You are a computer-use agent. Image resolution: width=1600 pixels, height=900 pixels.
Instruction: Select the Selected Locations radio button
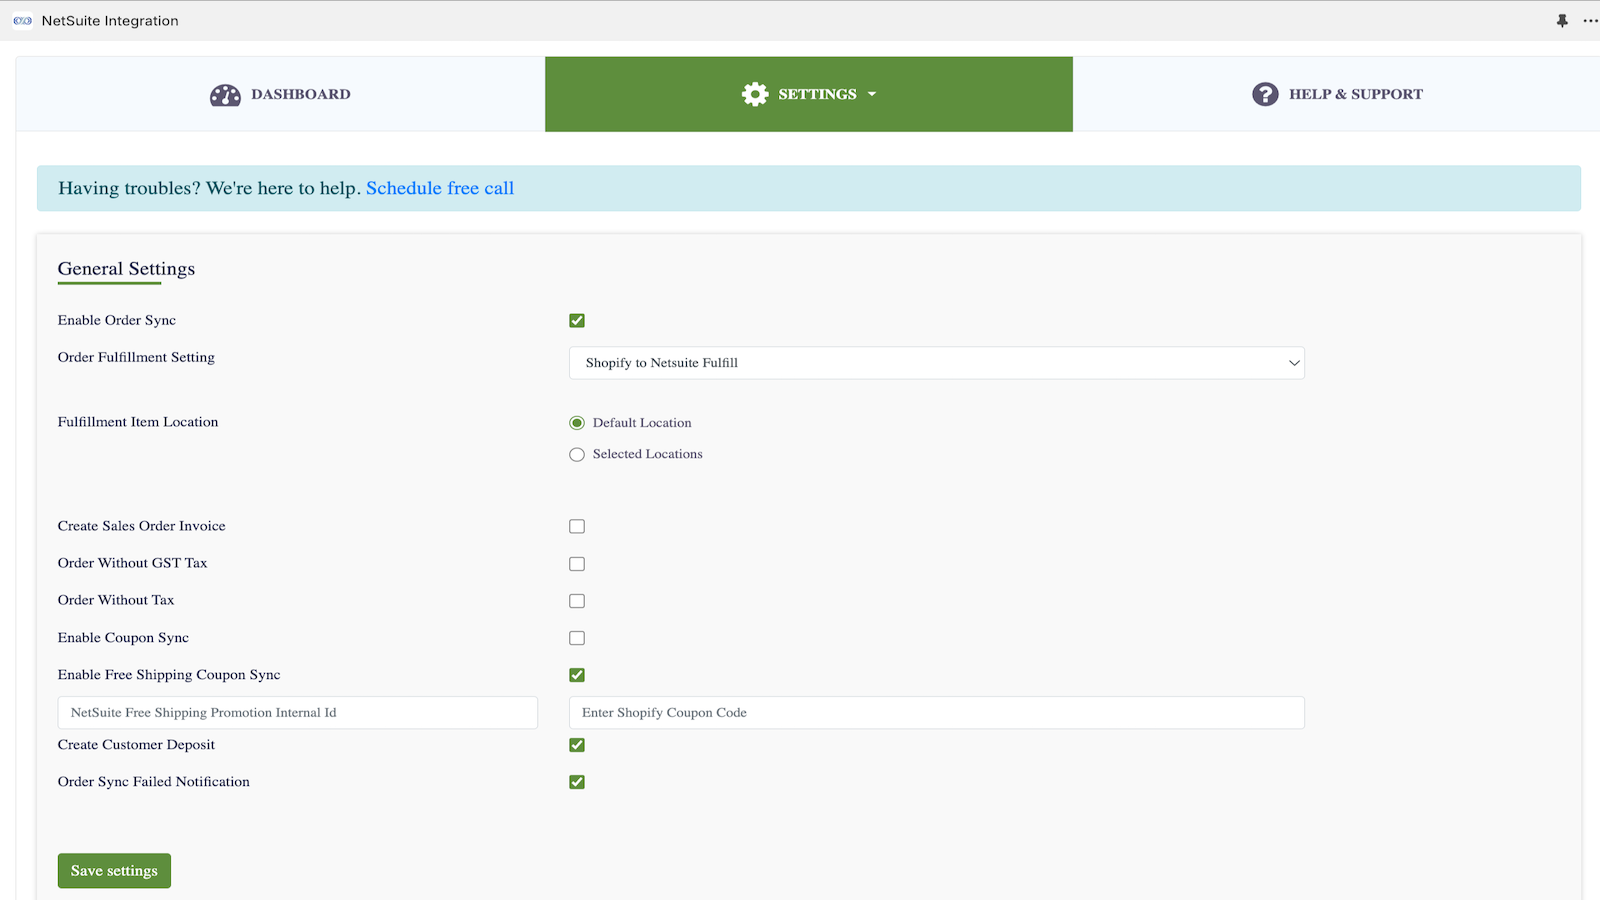coord(577,455)
